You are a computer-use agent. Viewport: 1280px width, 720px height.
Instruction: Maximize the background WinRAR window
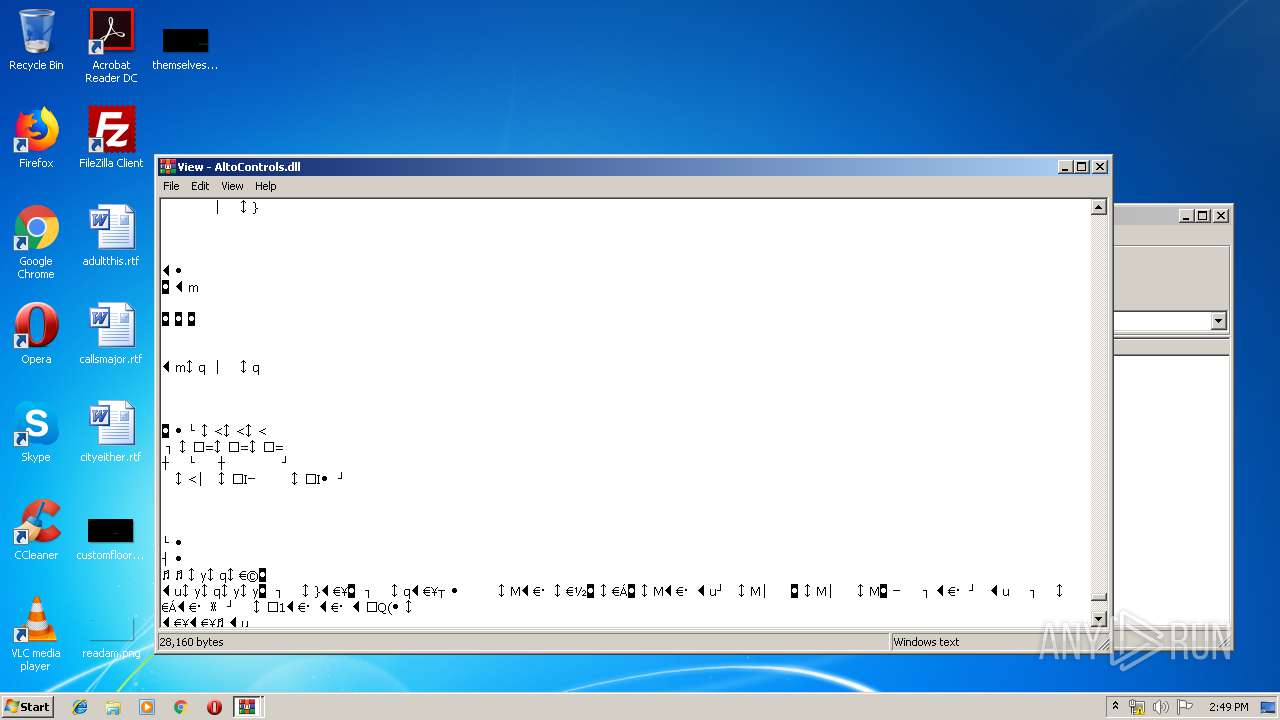(1203, 215)
